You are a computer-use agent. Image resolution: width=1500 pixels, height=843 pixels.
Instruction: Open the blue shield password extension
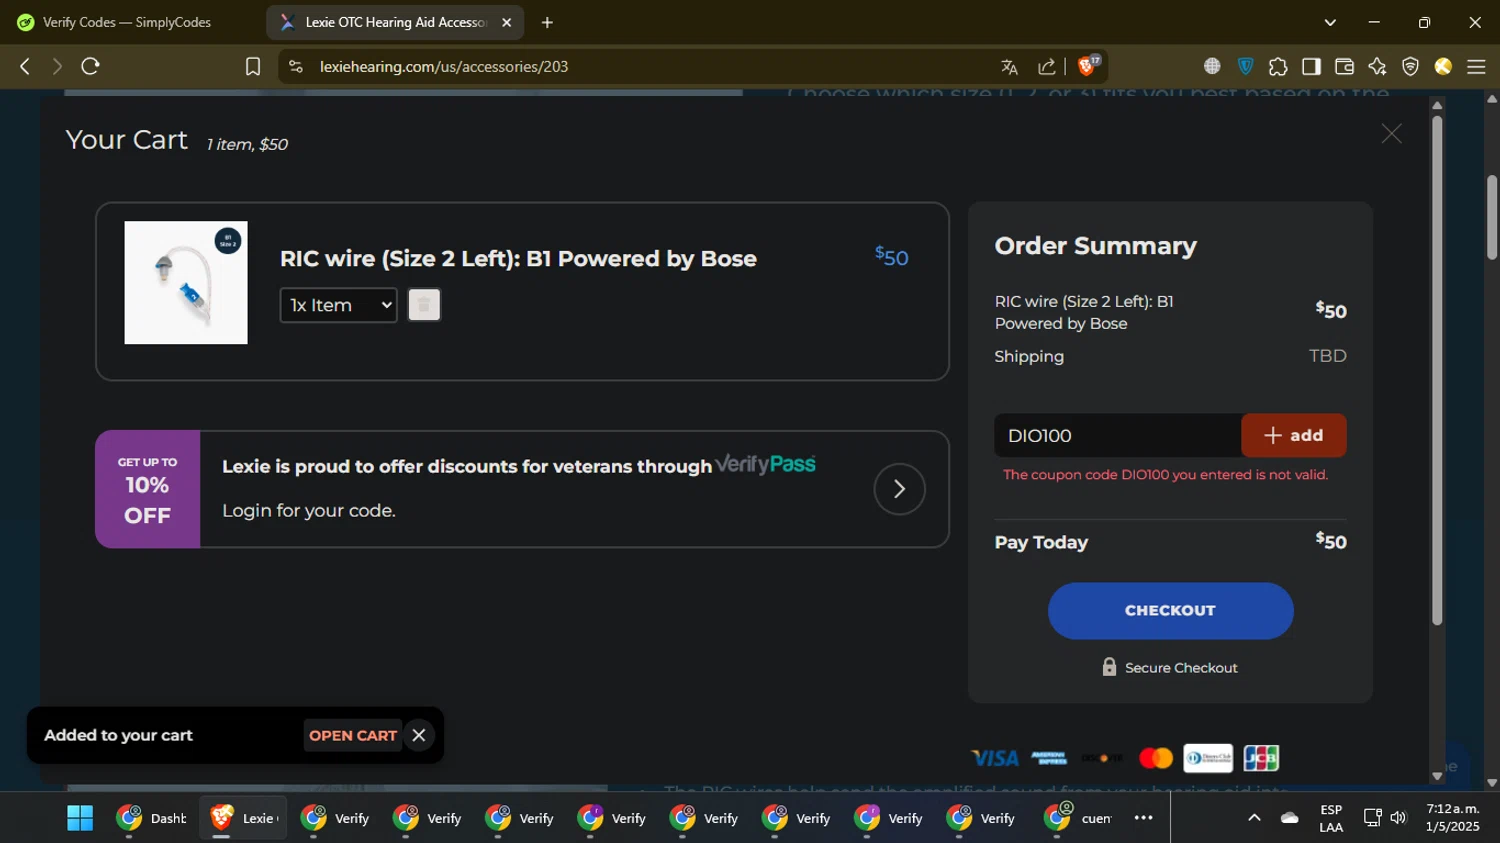click(1245, 66)
